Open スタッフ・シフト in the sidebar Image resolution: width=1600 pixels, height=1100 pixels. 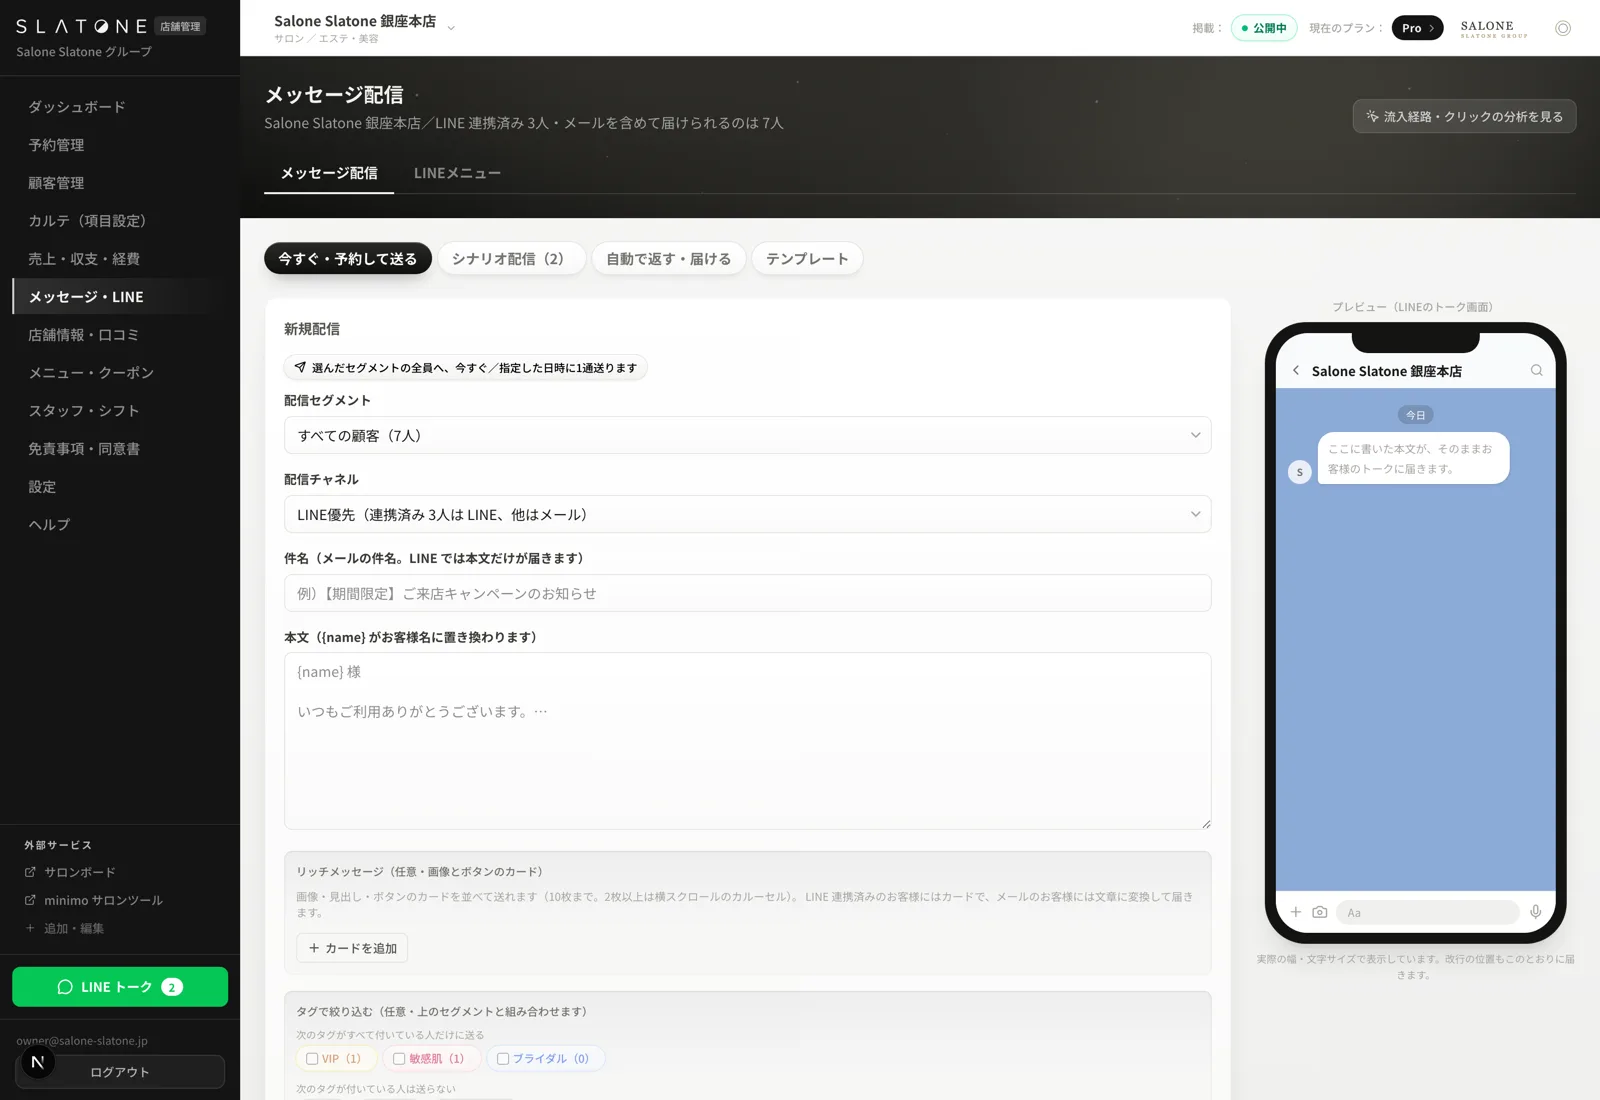tap(119, 411)
